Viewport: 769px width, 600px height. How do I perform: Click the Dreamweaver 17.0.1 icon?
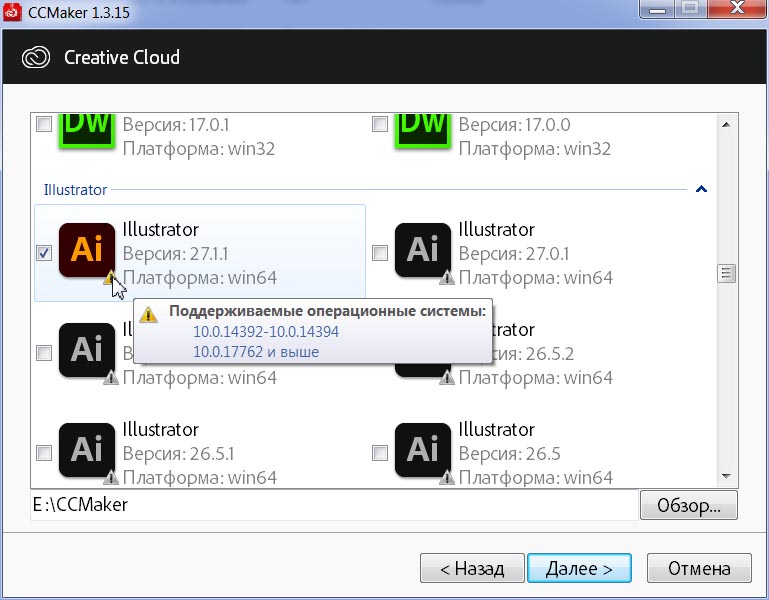click(x=87, y=131)
